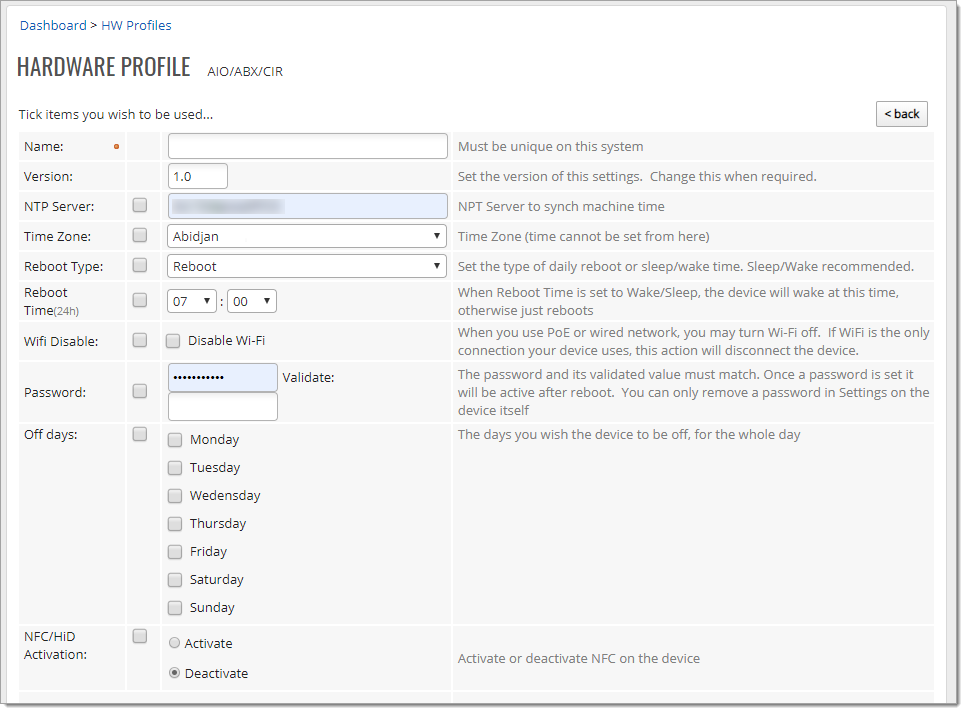Image resolution: width=965 pixels, height=712 pixels.
Task: Open the reboot minute dropdown showing 00
Action: [x=252, y=301]
